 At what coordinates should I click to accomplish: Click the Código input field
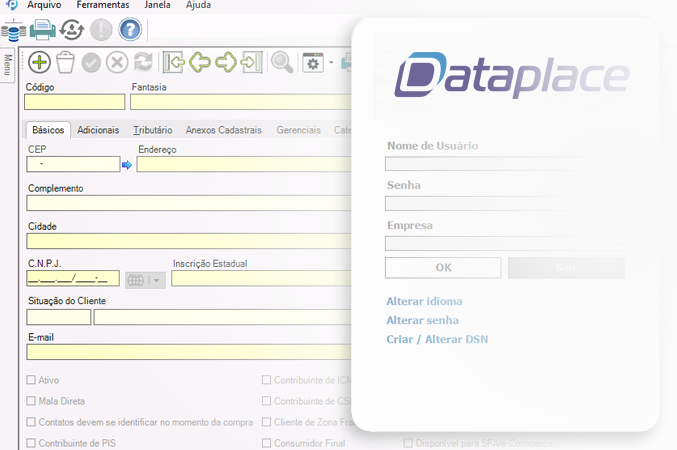[x=75, y=102]
